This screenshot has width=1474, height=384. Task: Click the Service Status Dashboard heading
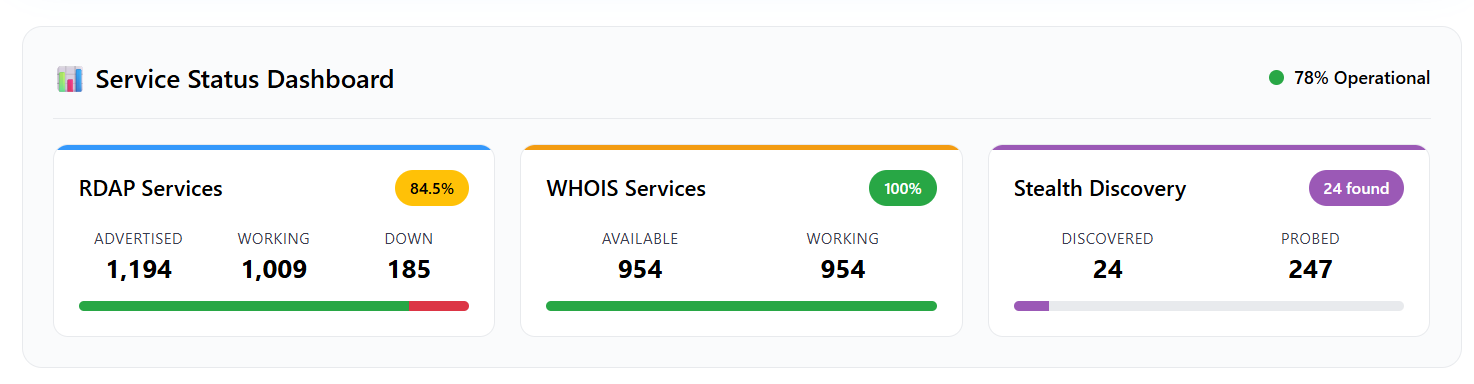point(245,79)
